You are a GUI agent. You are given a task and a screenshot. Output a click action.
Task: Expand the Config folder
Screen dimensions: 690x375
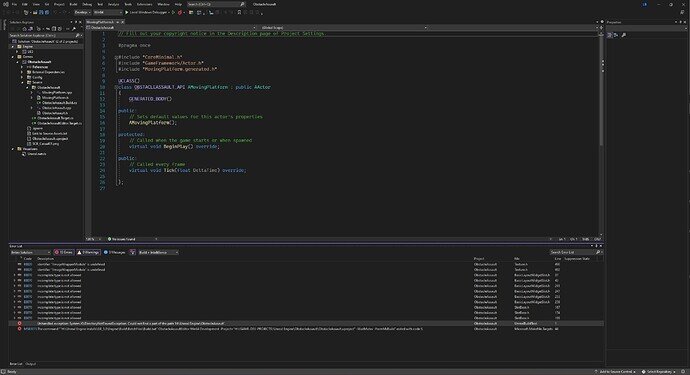(22, 77)
